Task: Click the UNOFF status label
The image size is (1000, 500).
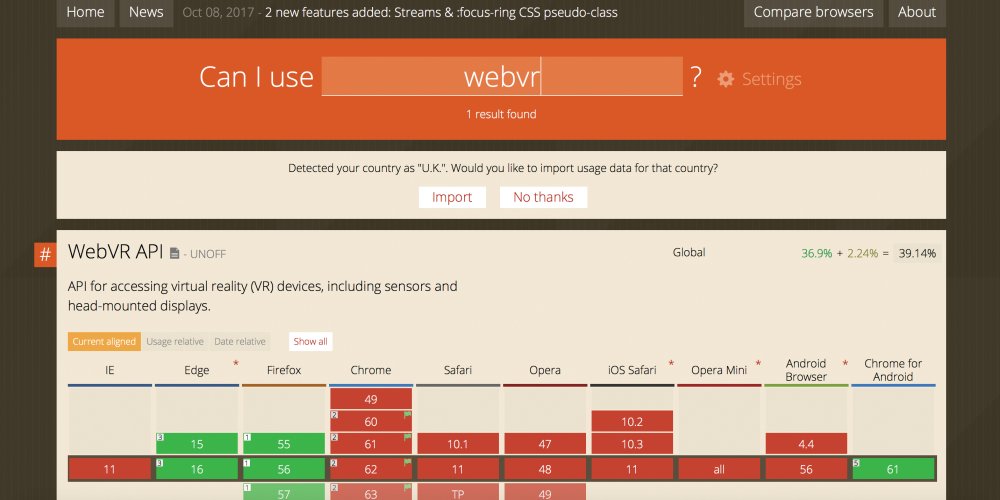Action: point(208,254)
